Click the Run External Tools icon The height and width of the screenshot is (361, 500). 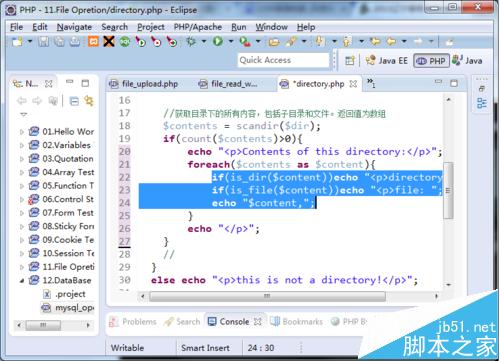(245, 42)
